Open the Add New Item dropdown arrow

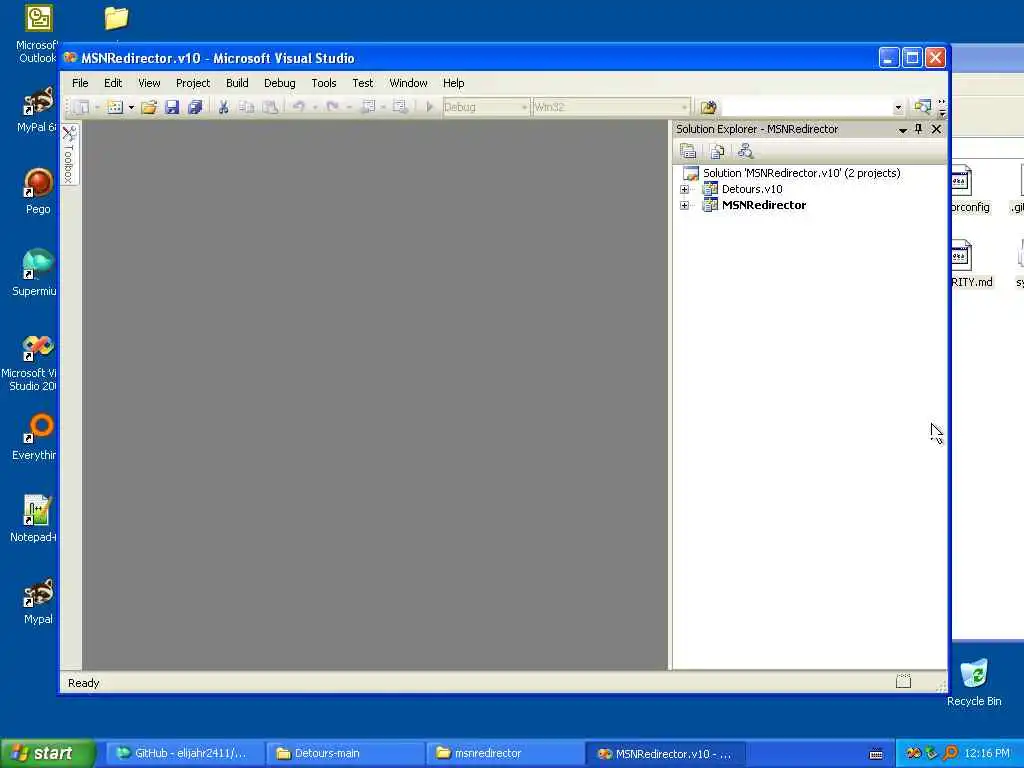click(x=131, y=107)
